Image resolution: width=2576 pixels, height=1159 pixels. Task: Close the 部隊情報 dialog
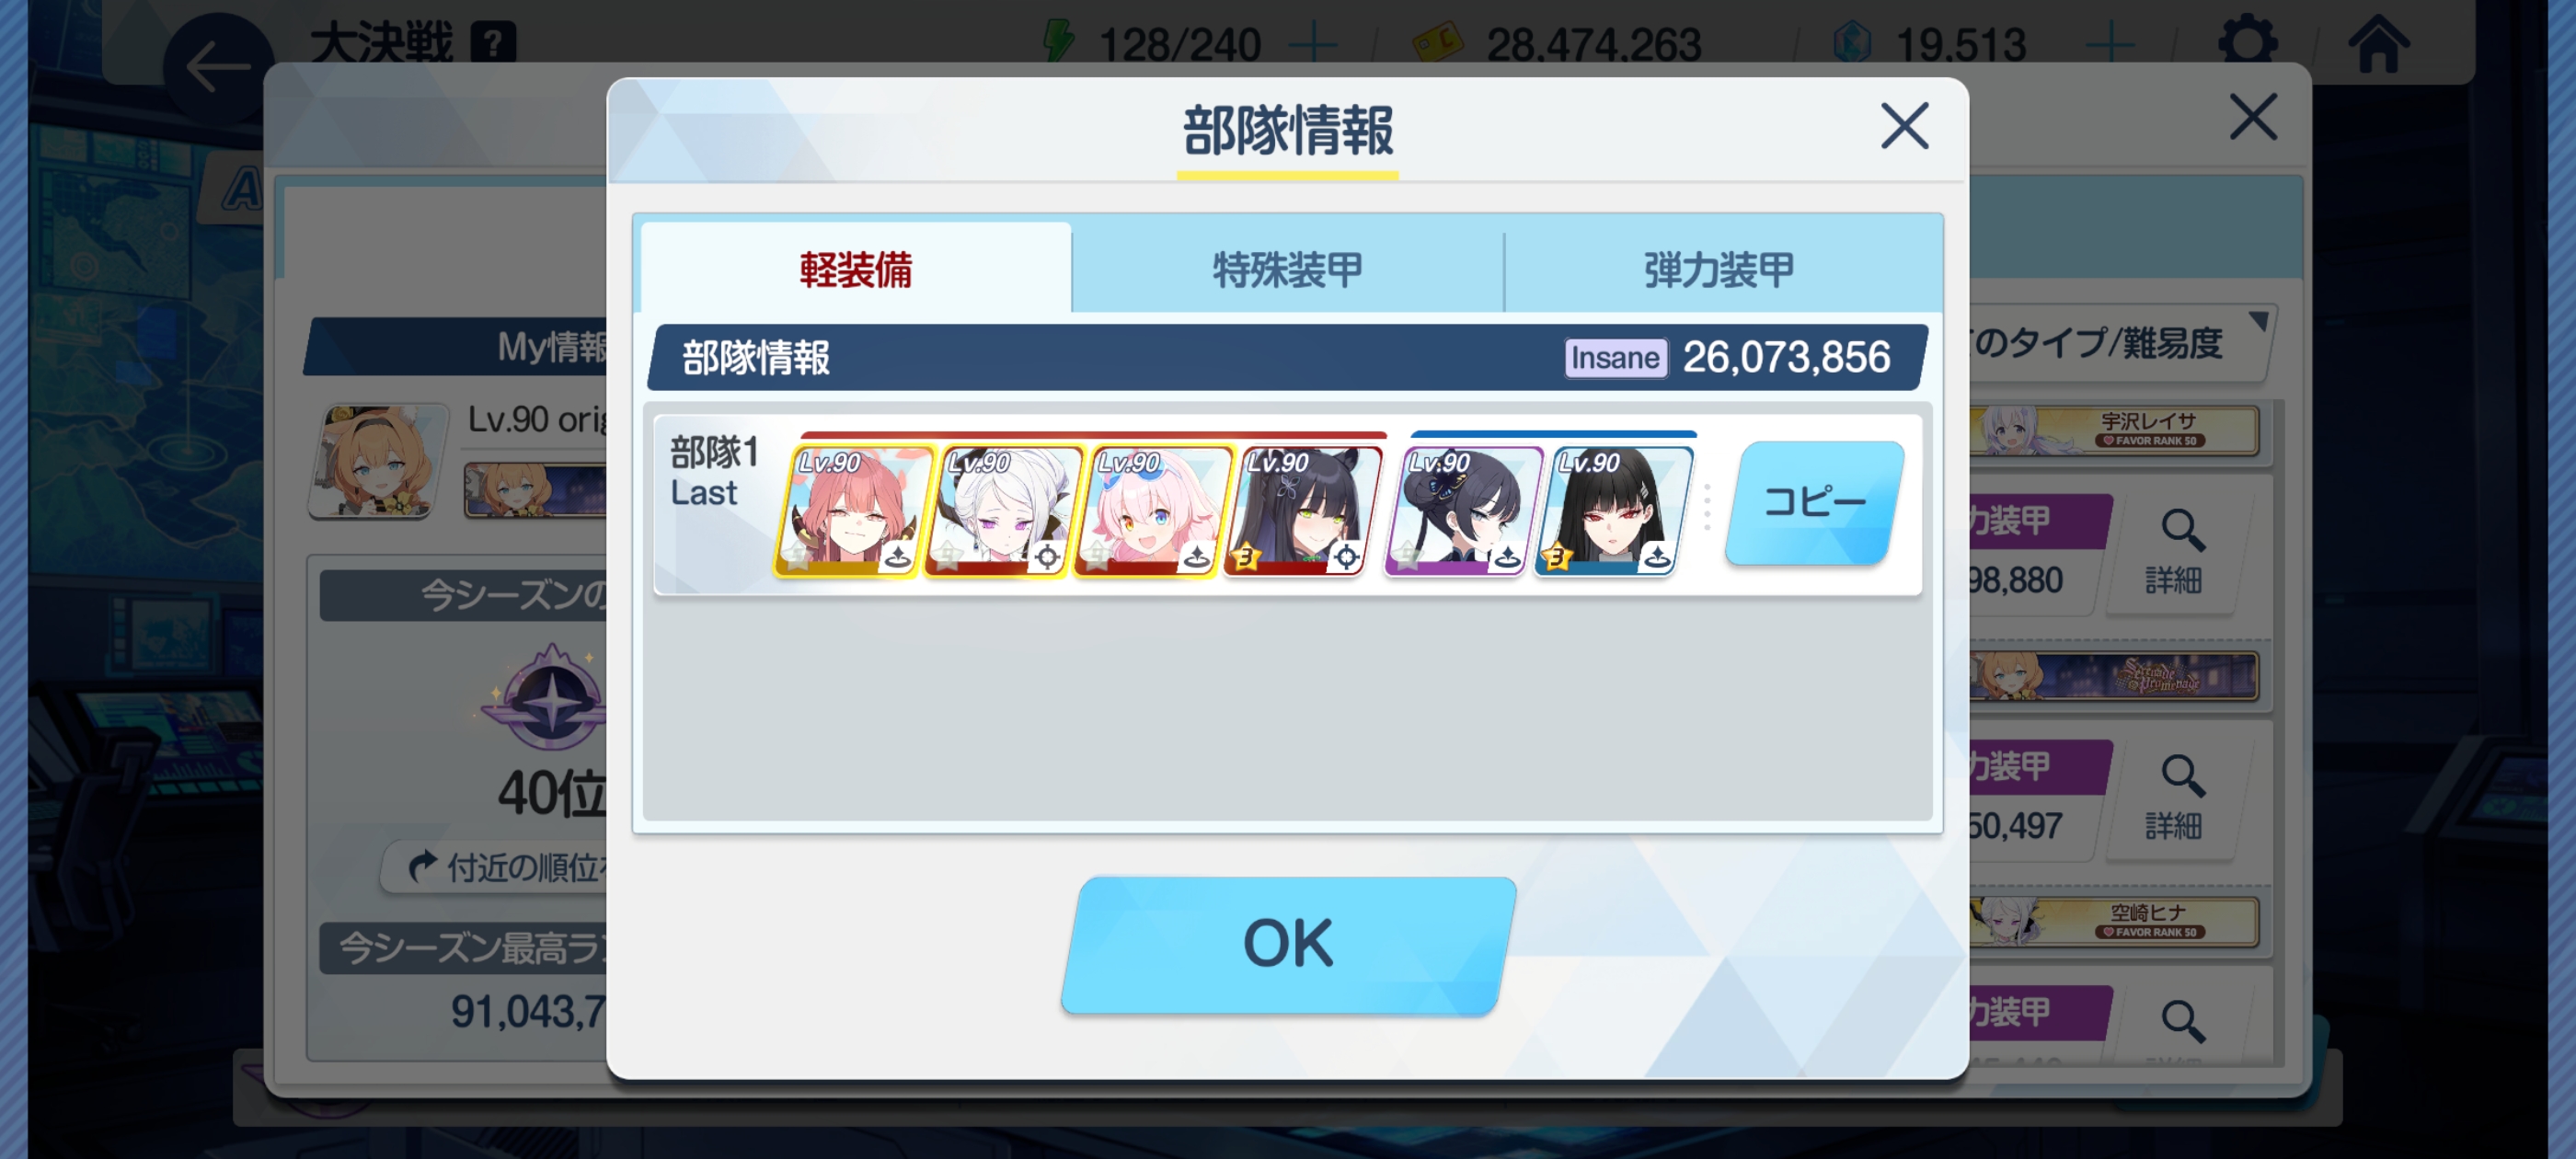point(1903,126)
